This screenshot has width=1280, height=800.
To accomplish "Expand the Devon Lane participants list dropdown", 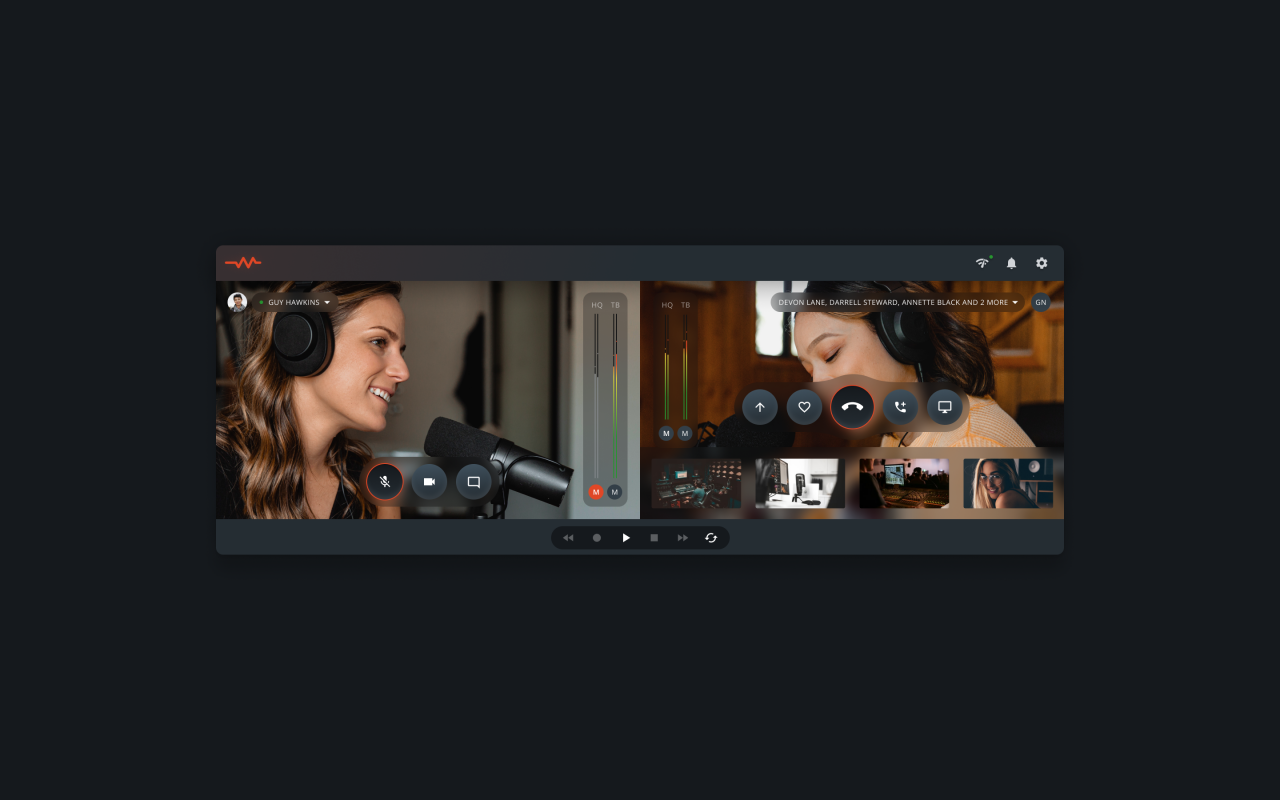I will point(1015,302).
